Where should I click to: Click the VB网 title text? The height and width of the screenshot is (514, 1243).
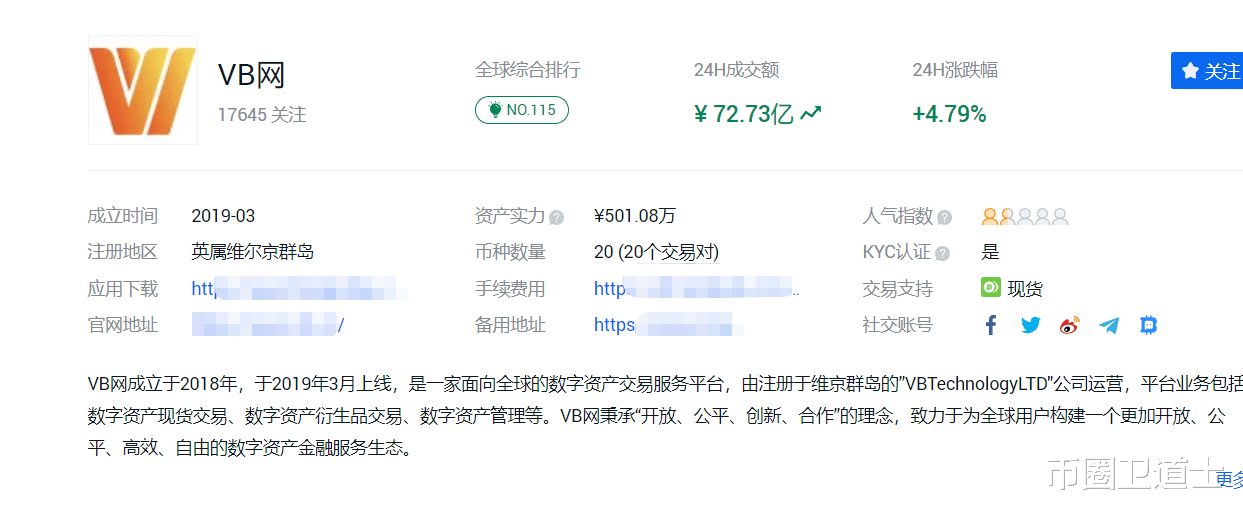pyautogui.click(x=252, y=76)
